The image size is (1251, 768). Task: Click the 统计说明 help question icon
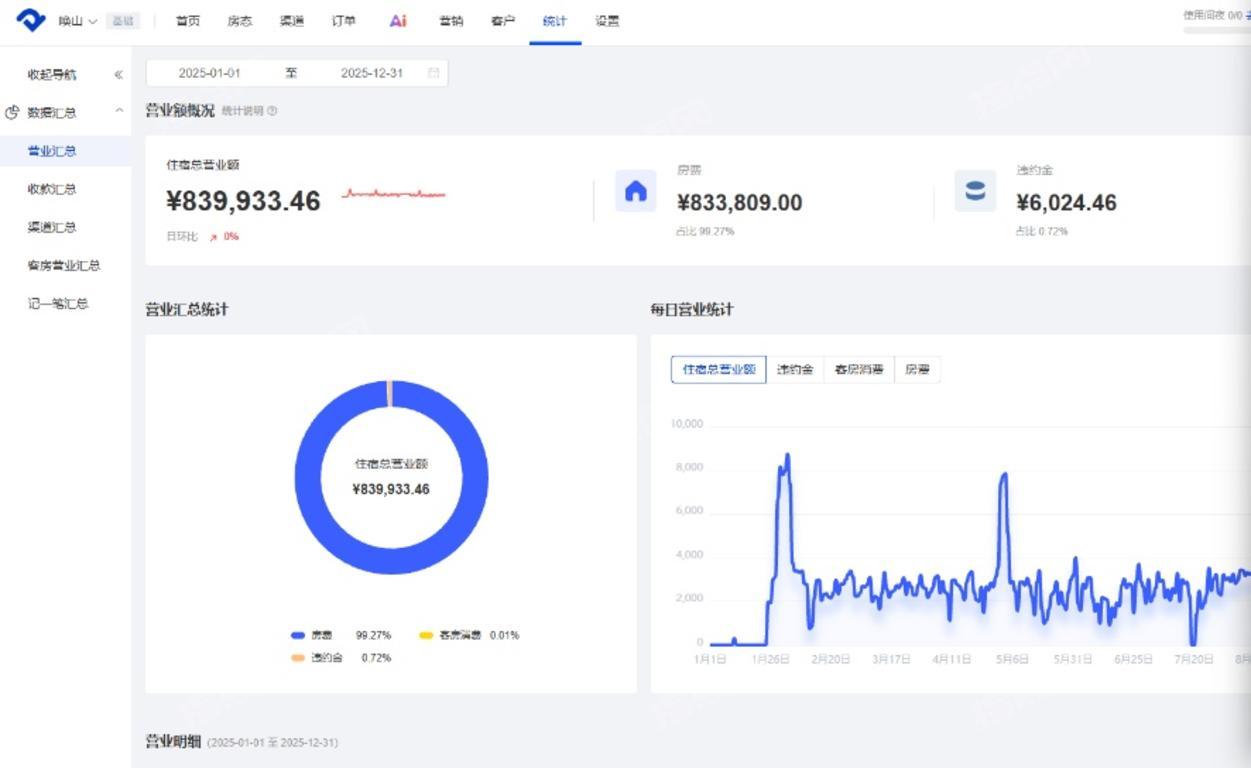click(272, 111)
